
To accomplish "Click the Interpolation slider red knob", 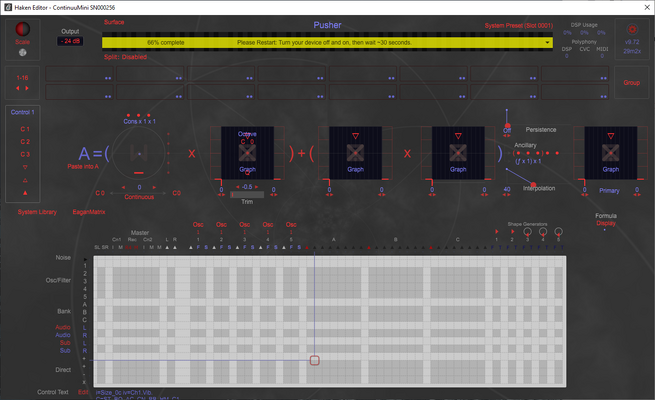I will click(533, 184).
